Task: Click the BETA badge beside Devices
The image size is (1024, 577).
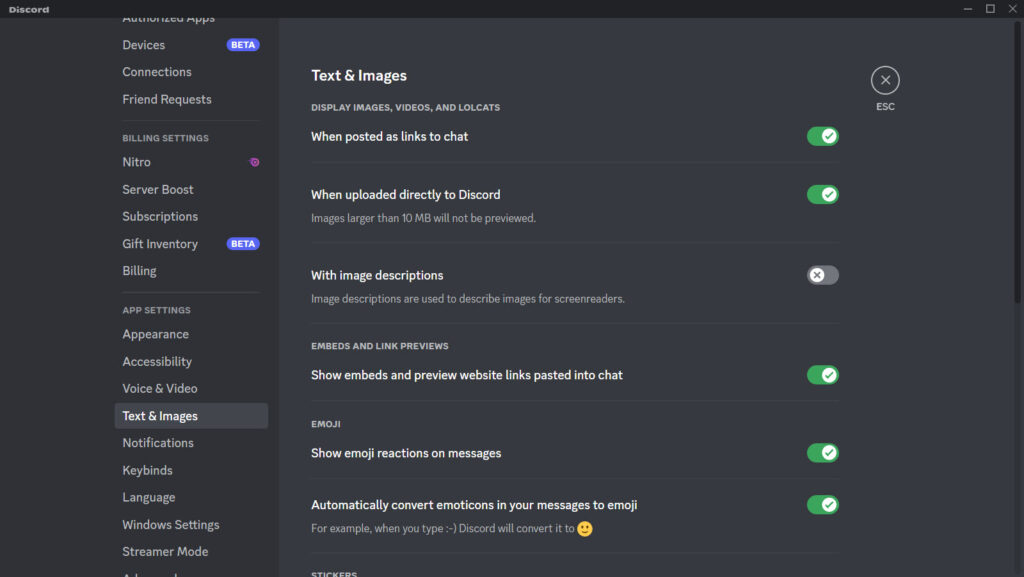Action: (x=243, y=45)
